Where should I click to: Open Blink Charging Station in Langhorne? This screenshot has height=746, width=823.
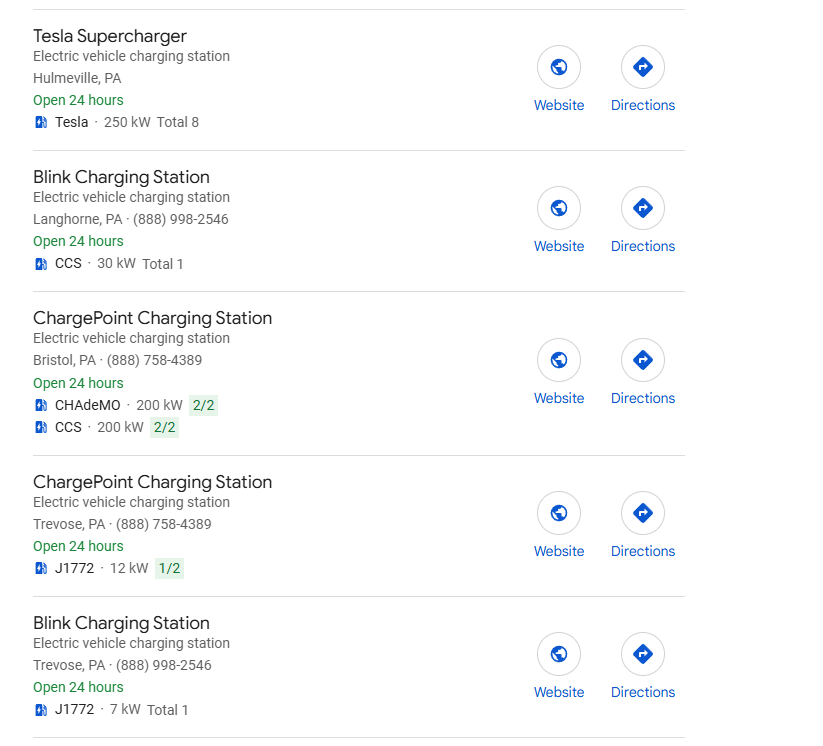point(121,177)
